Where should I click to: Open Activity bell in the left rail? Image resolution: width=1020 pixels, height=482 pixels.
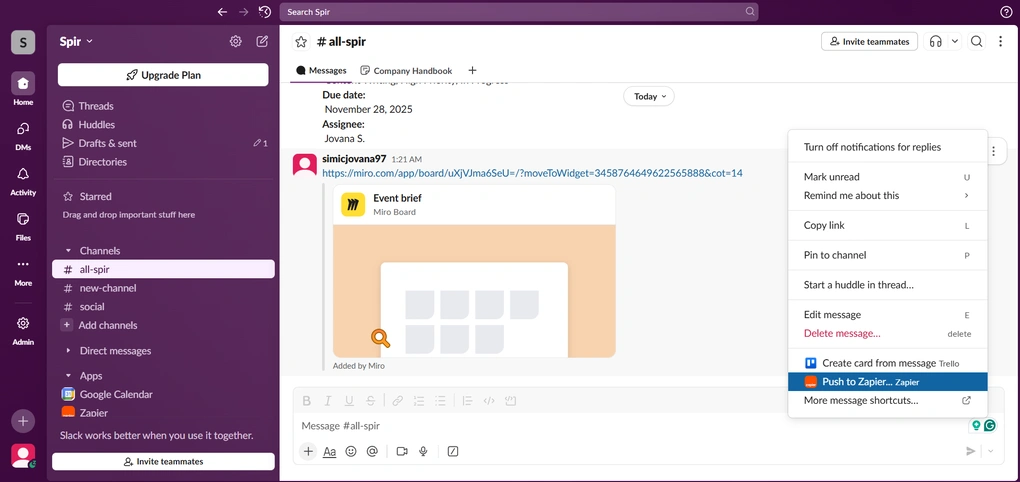pos(23,180)
